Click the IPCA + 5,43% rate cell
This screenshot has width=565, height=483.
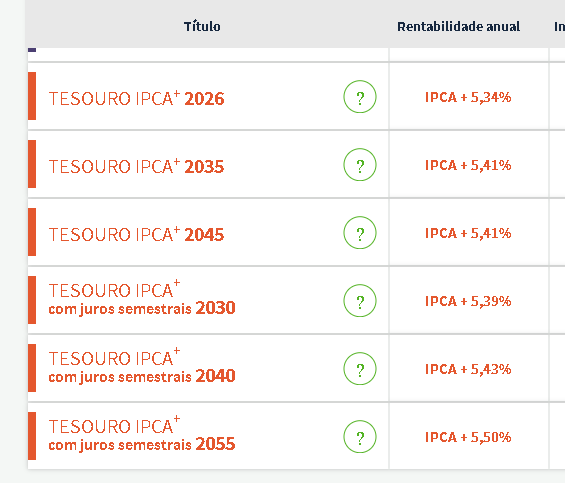tap(468, 369)
